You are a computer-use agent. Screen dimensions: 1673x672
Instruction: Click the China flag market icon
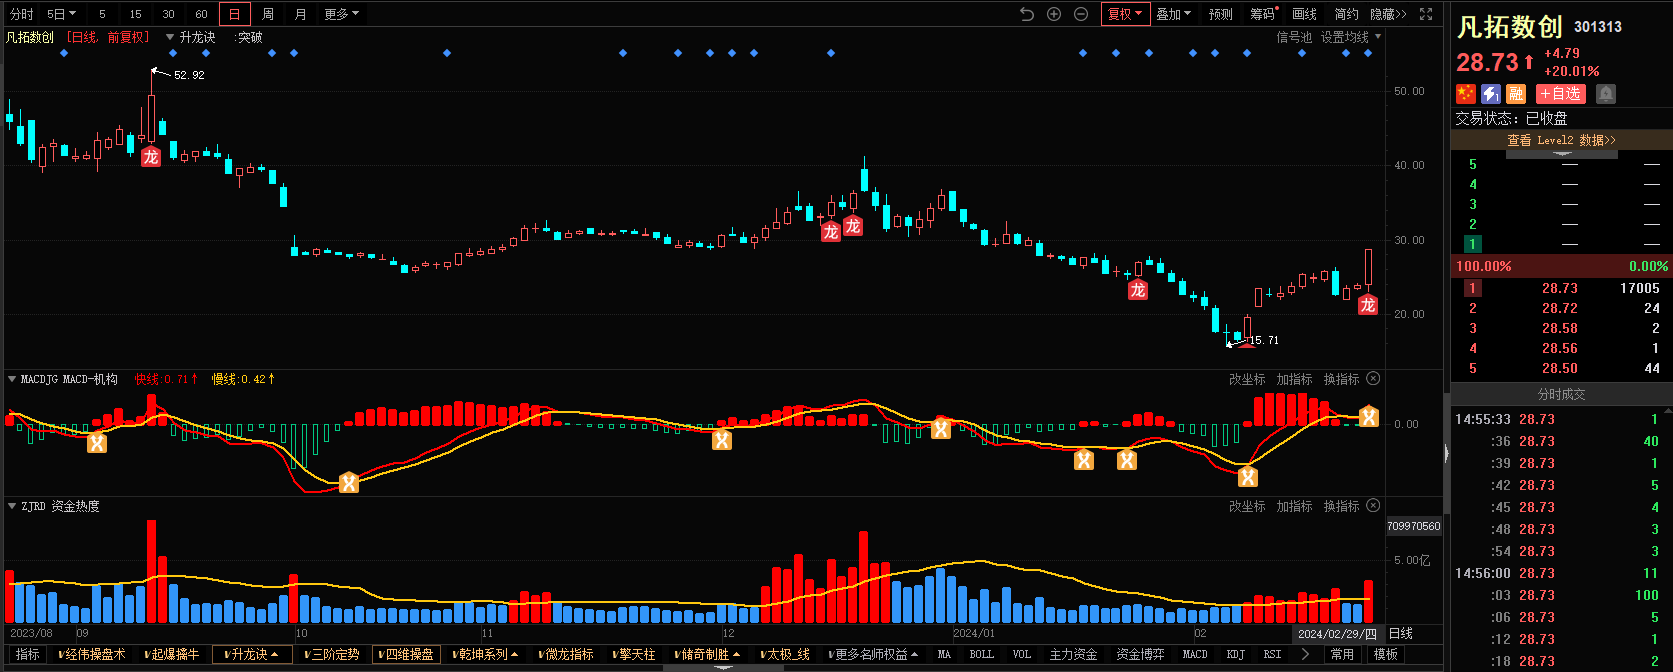(x=1466, y=93)
